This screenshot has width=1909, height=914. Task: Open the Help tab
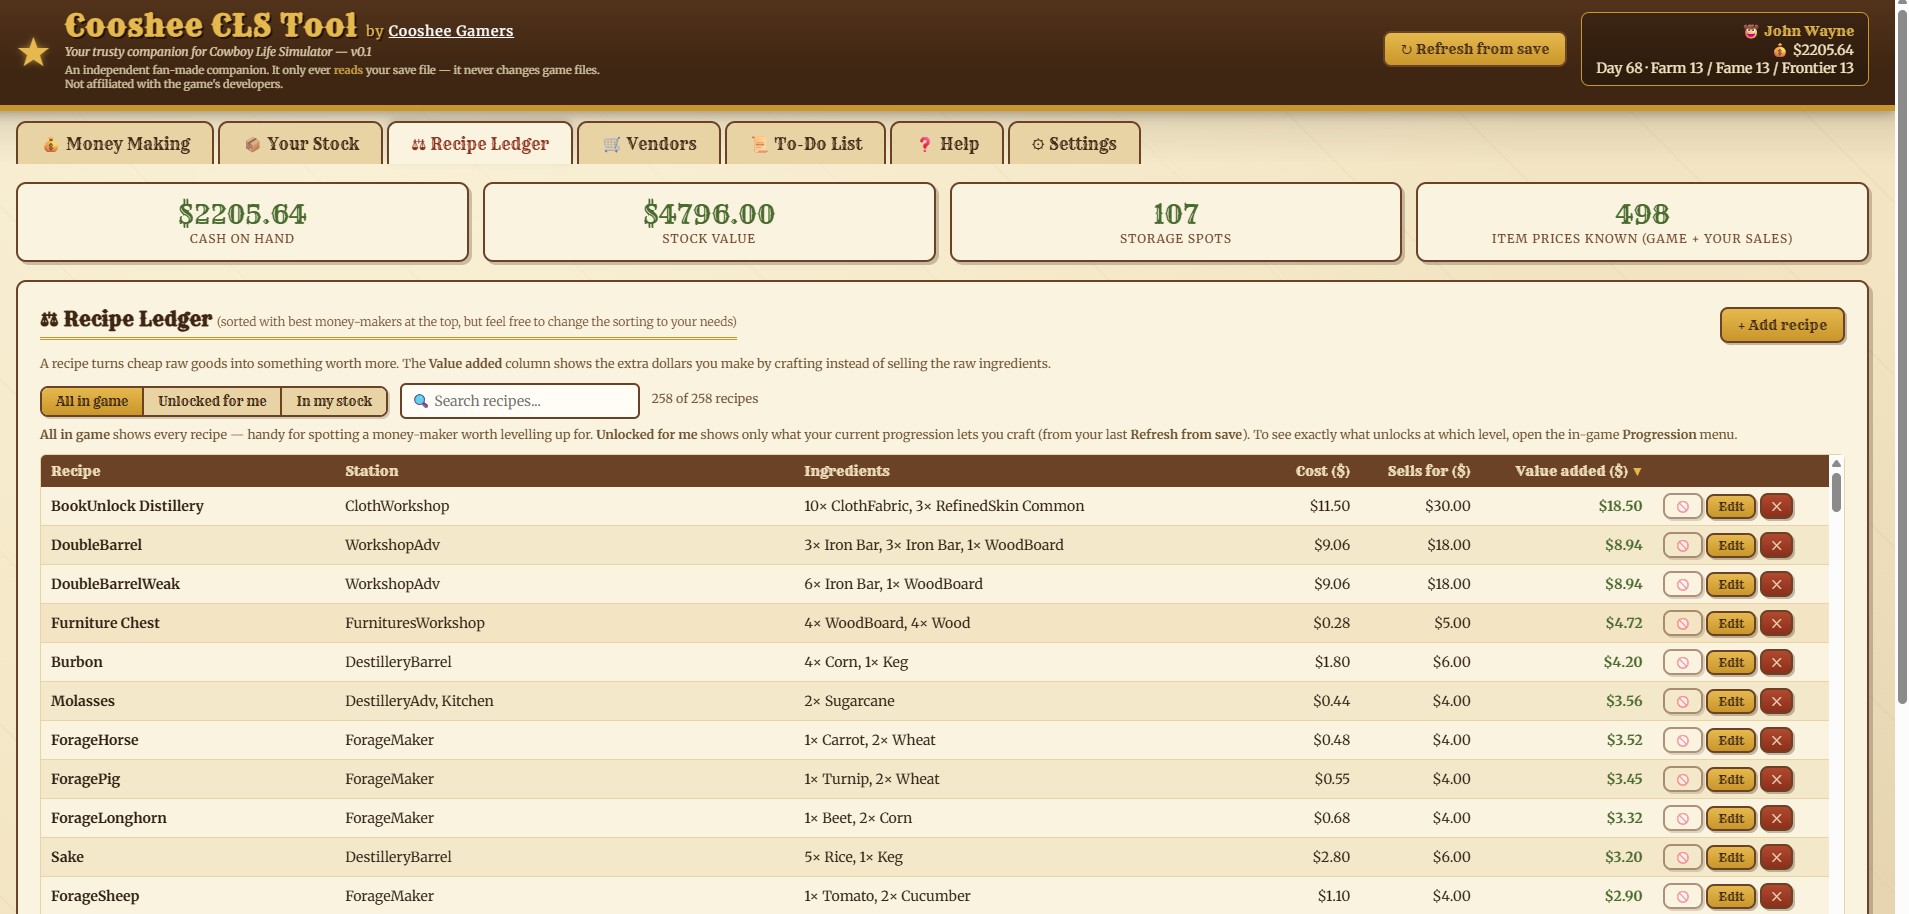[x=947, y=144]
